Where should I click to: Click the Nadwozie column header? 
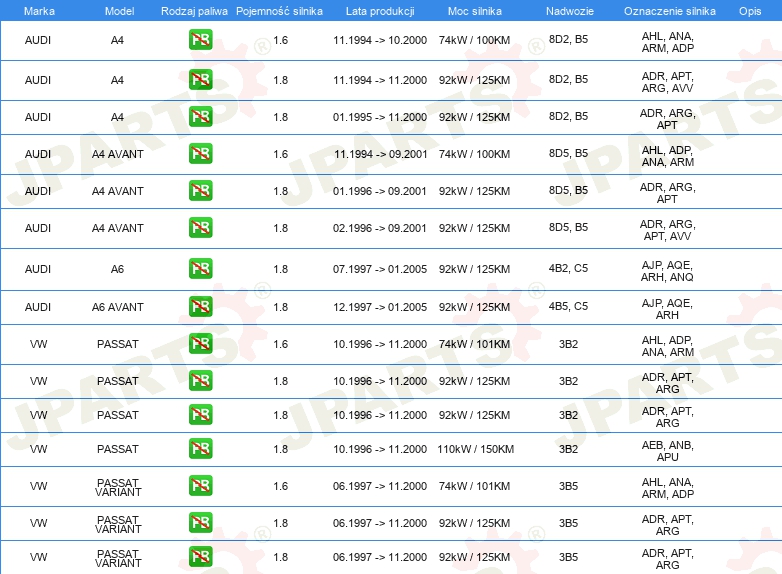click(x=570, y=11)
